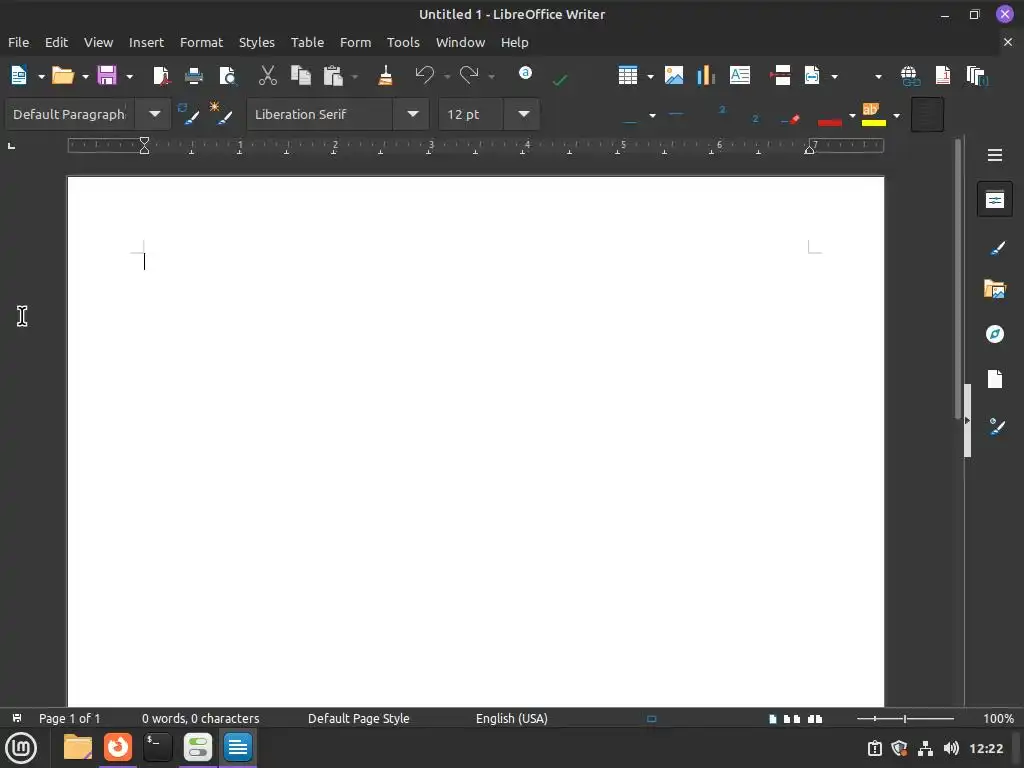
Task: Click the Cut scissors icon
Action: click(268, 76)
